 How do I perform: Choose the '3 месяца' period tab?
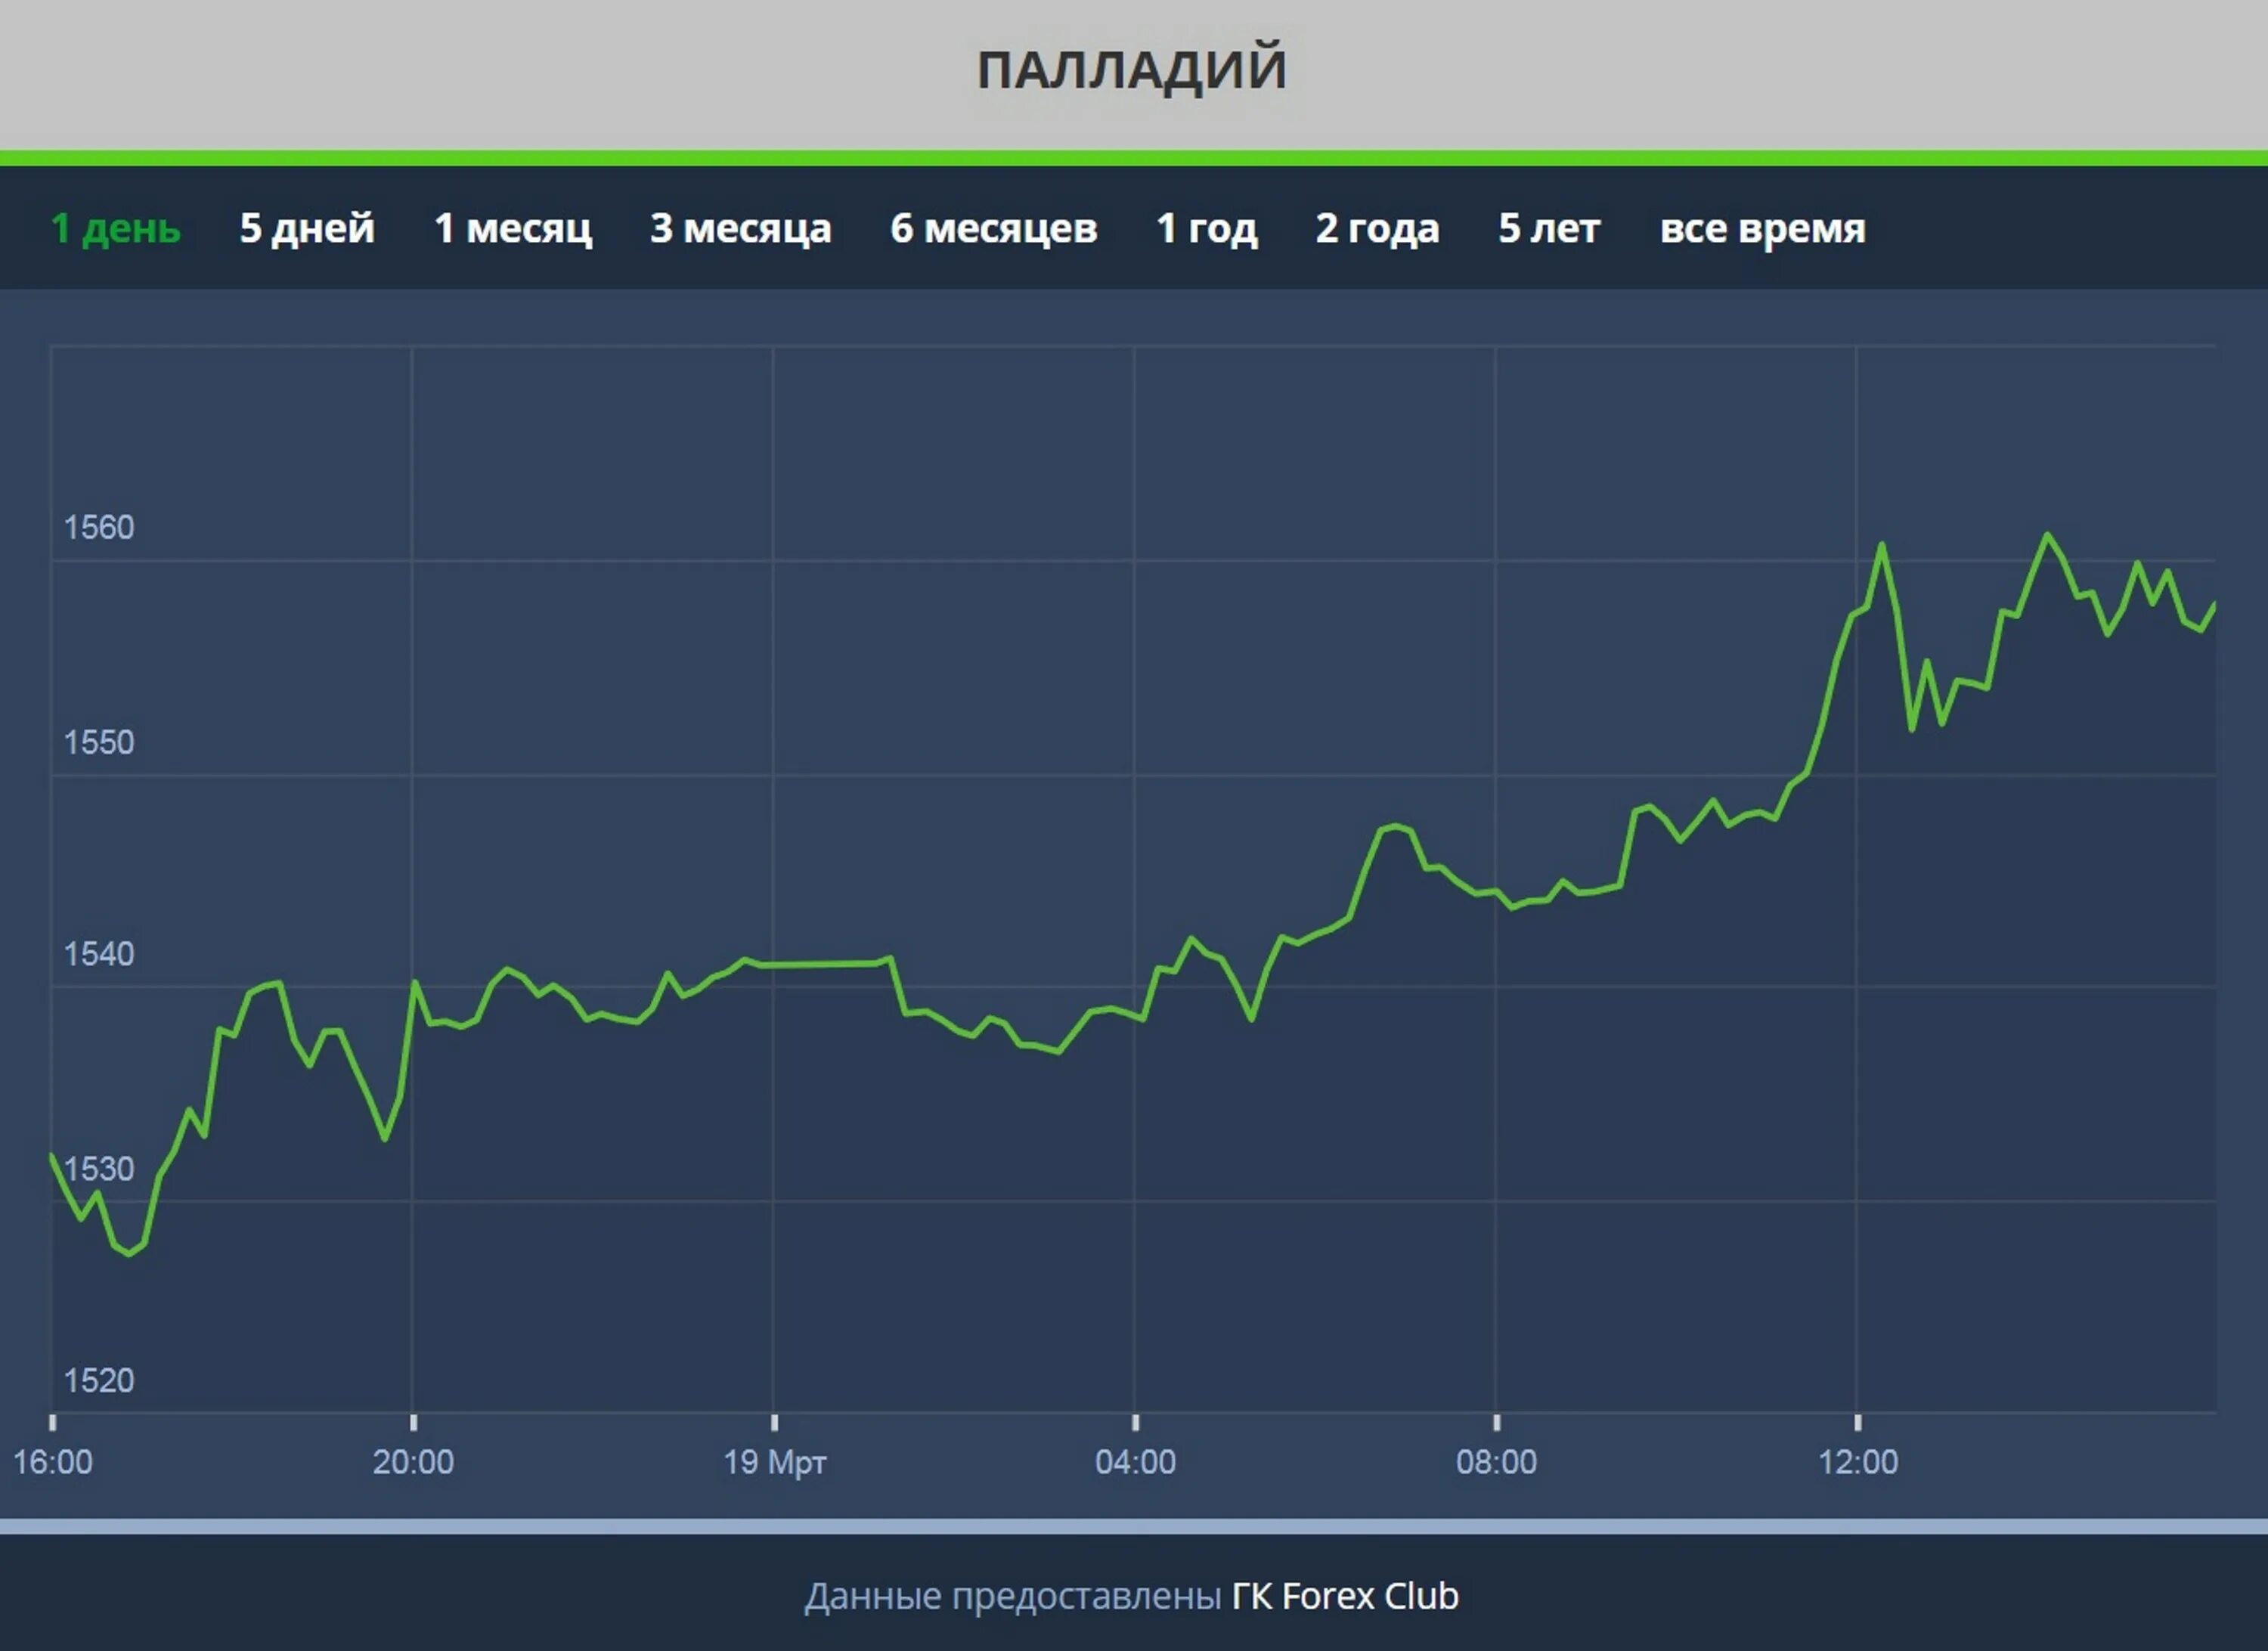click(x=741, y=229)
